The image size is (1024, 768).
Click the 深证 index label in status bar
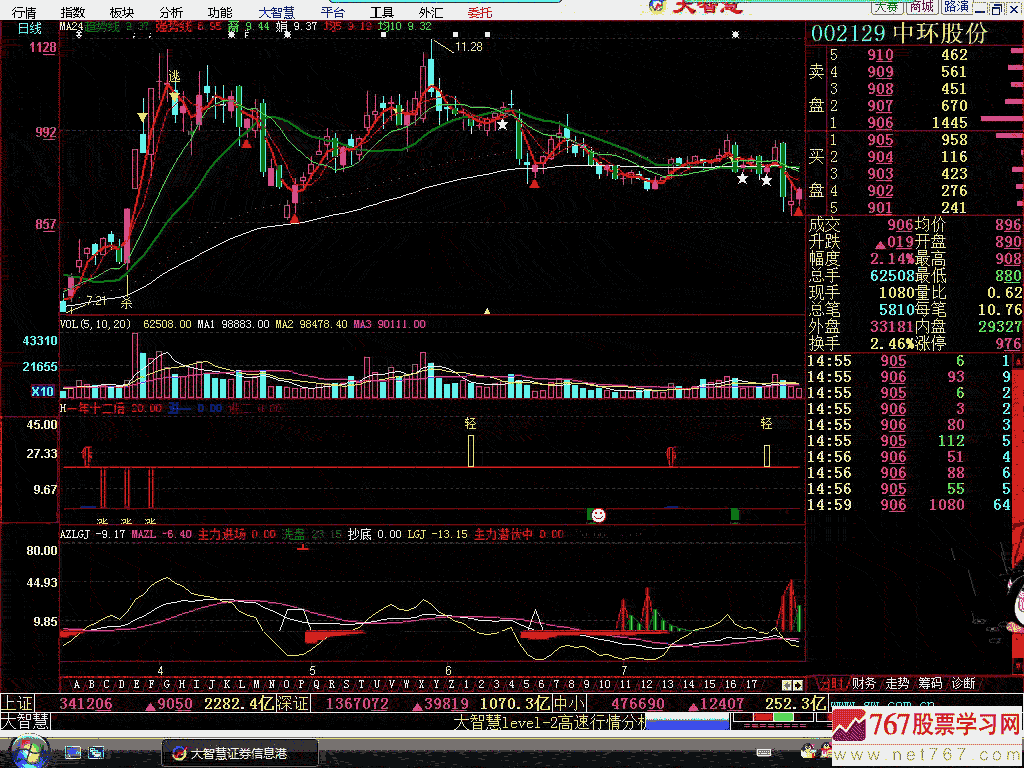[292, 703]
